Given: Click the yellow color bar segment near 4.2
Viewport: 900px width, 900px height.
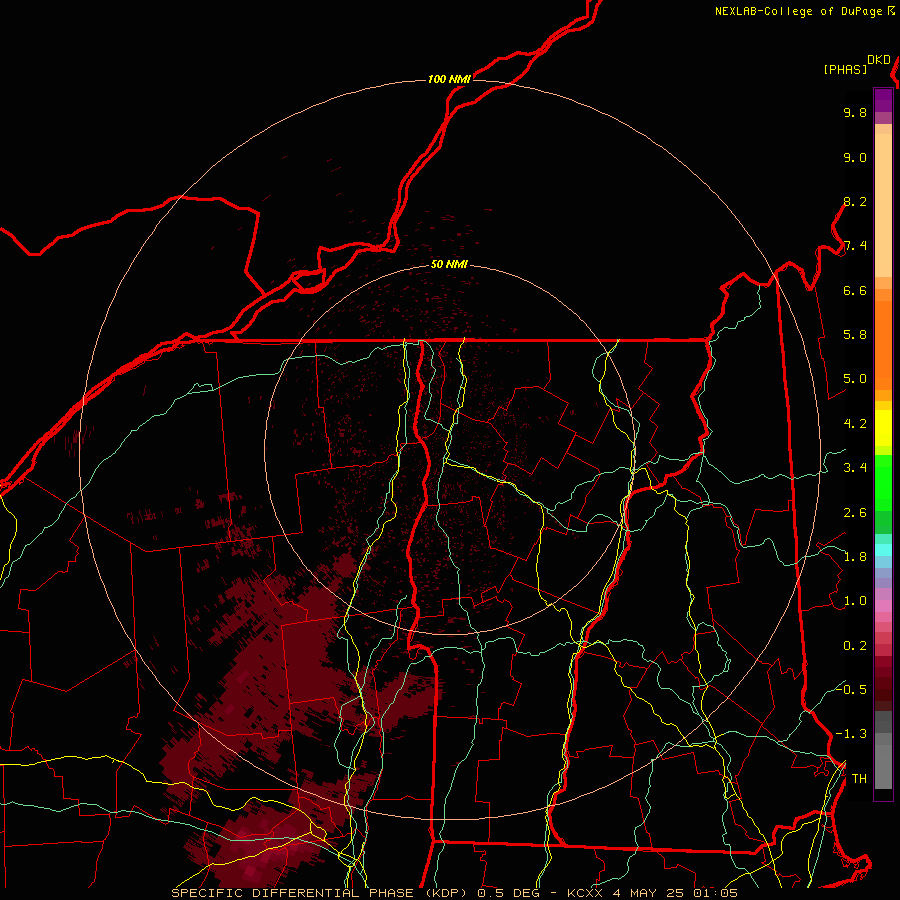Looking at the screenshot, I should point(883,428).
